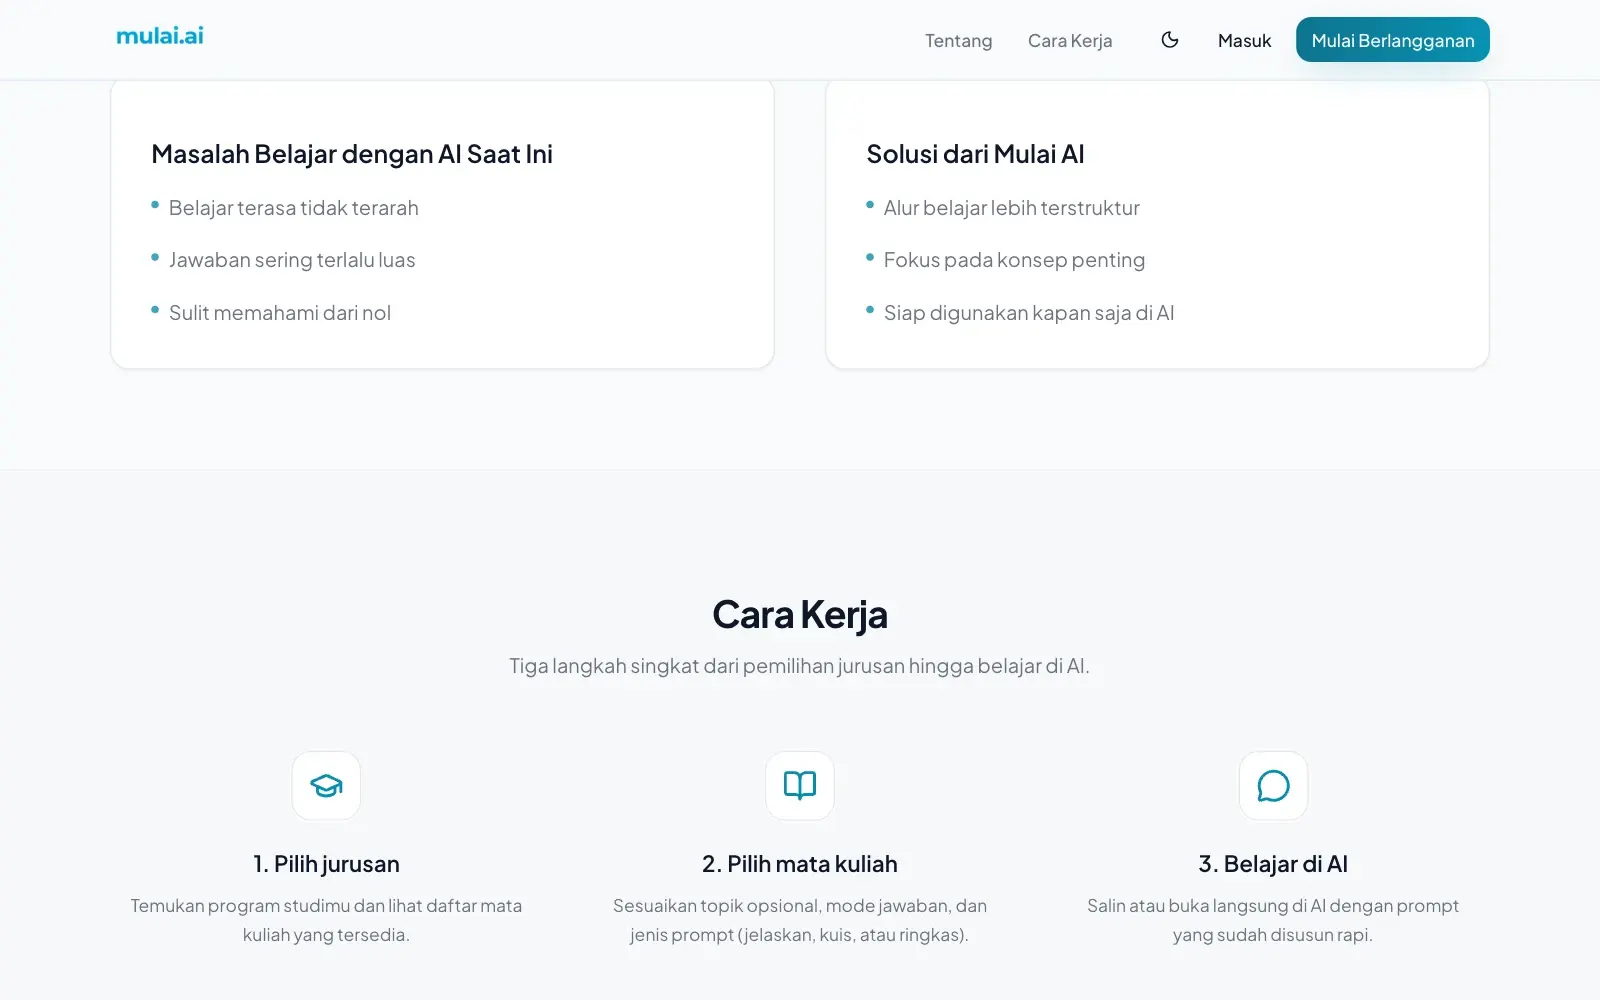
Task: Click the Masuk login link
Action: pos(1244,41)
